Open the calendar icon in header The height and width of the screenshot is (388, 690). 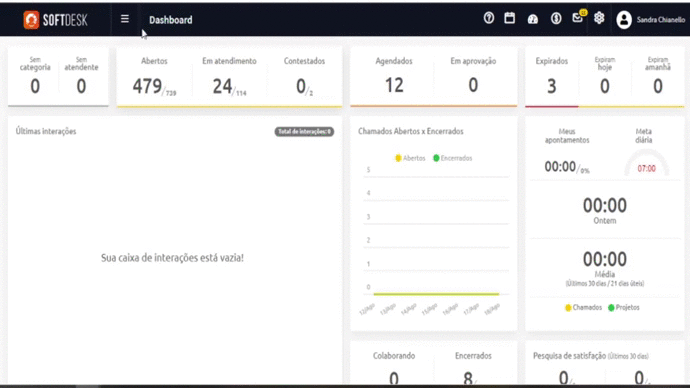point(510,18)
